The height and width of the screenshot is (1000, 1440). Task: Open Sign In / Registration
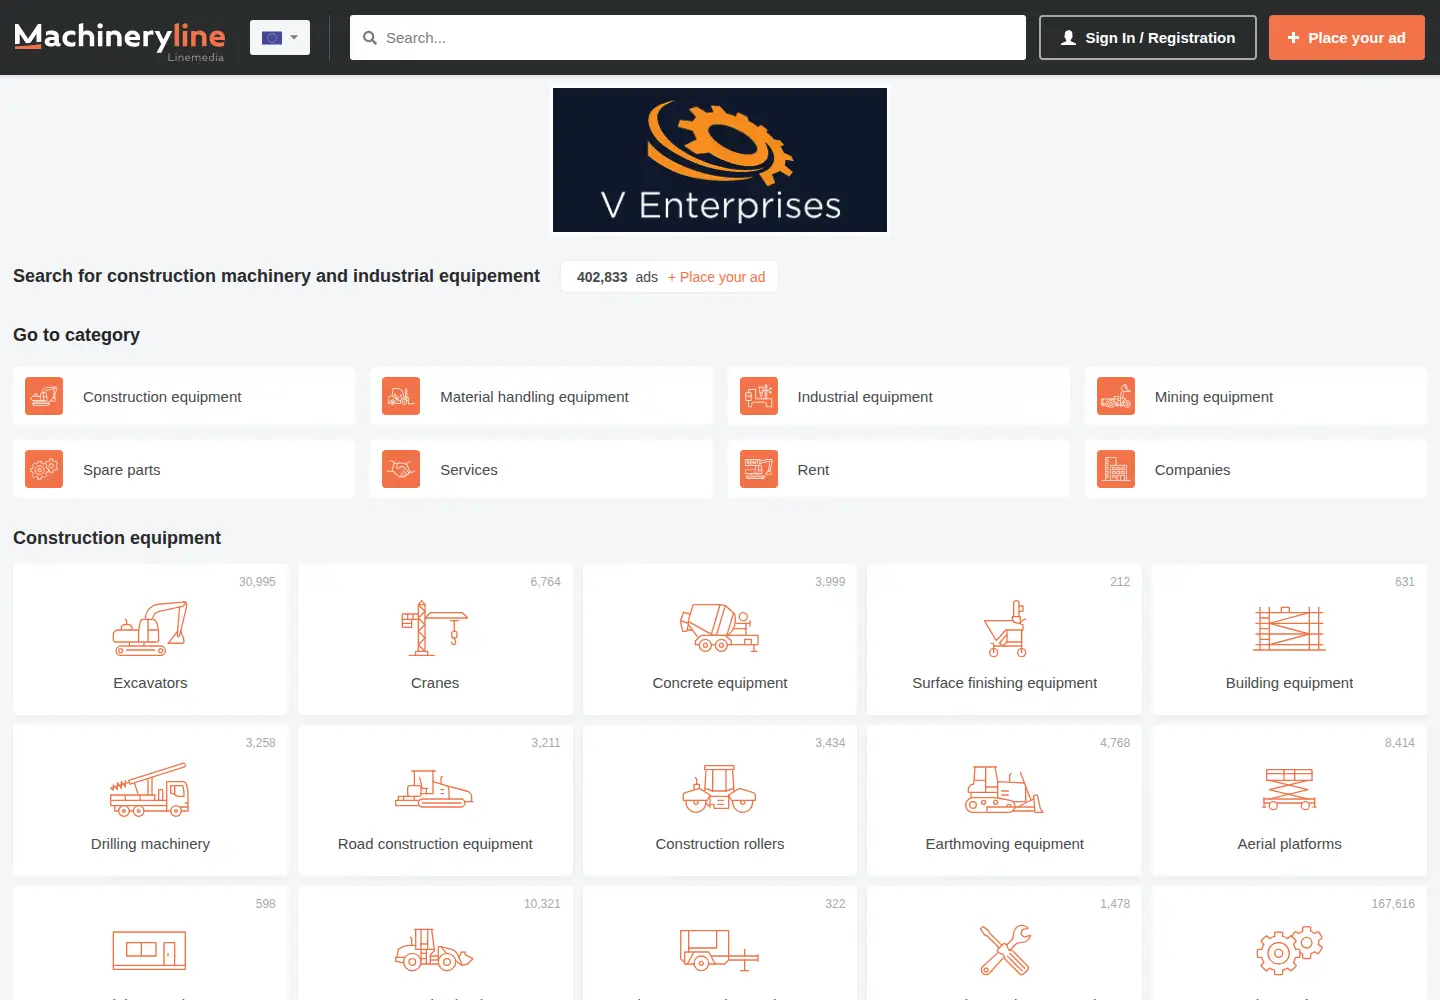coord(1148,38)
